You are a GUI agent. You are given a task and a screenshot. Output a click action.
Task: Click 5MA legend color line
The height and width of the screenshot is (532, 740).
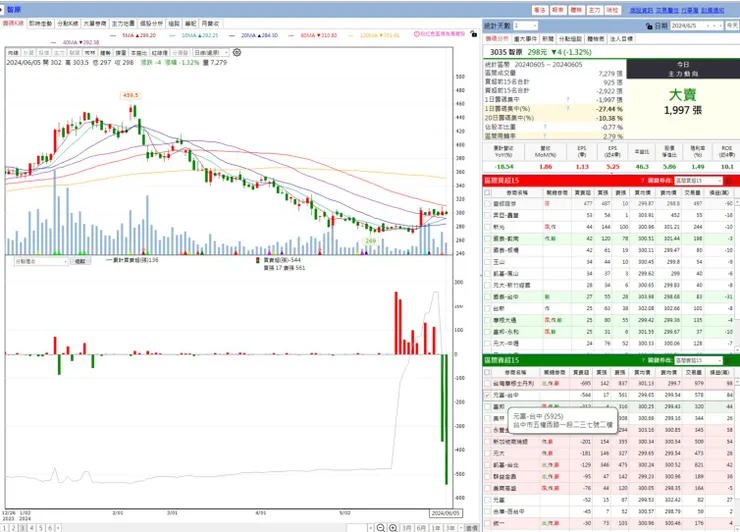113,35
